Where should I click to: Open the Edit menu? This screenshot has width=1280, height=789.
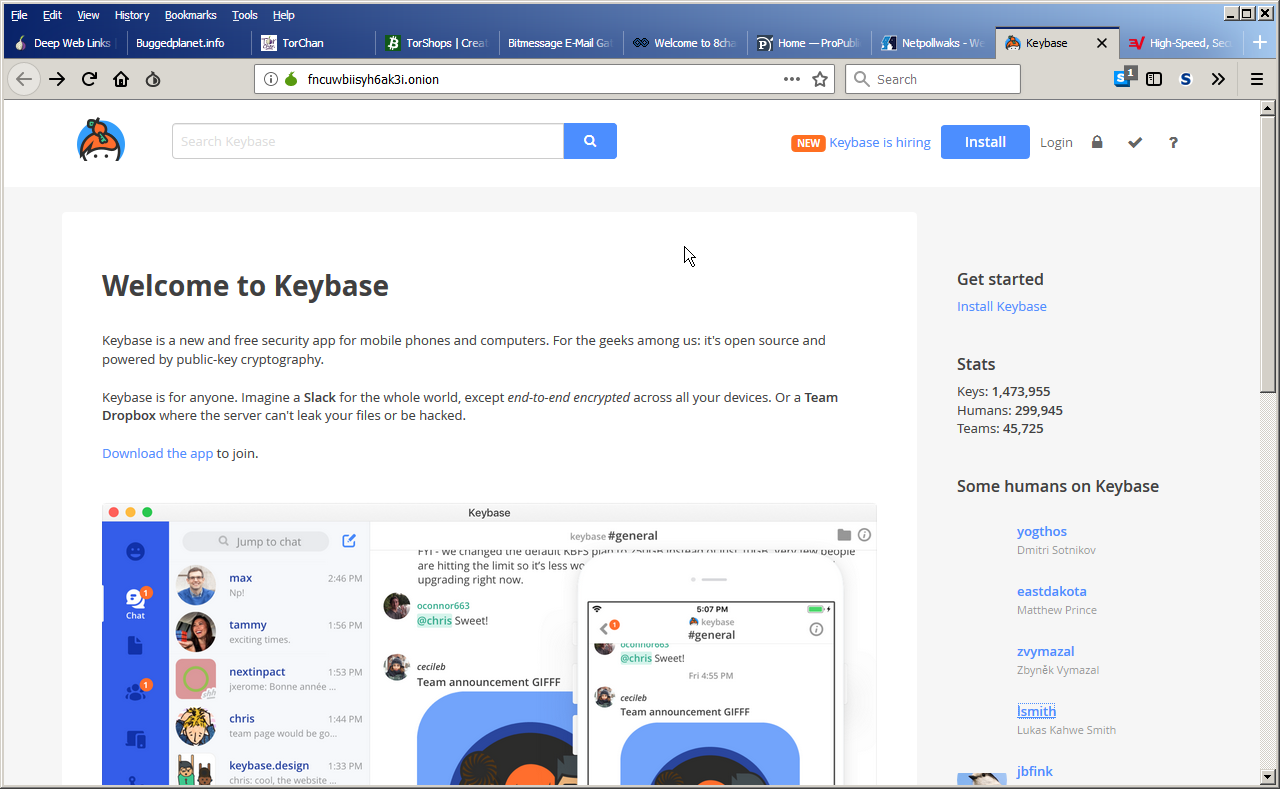coord(52,15)
